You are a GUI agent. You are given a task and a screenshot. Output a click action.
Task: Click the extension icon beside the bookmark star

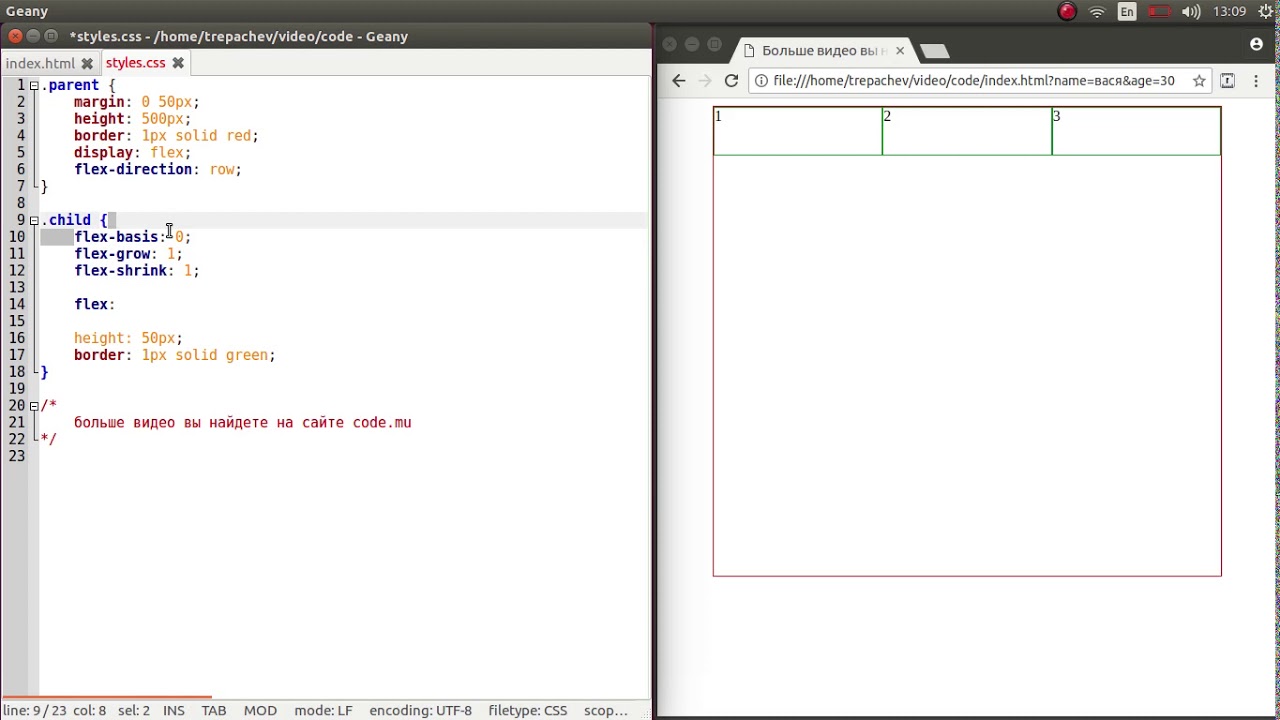1228,81
